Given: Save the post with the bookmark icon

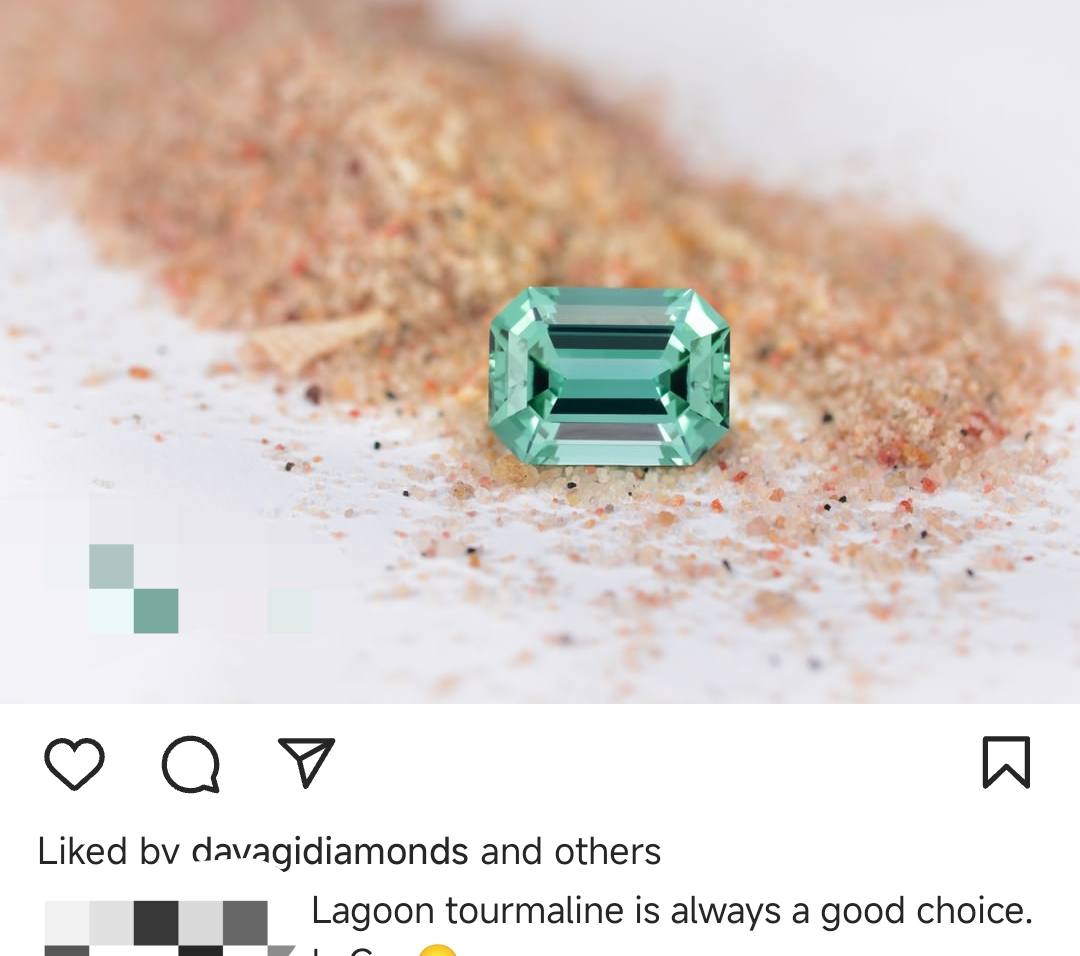Looking at the screenshot, I should click(x=1006, y=762).
